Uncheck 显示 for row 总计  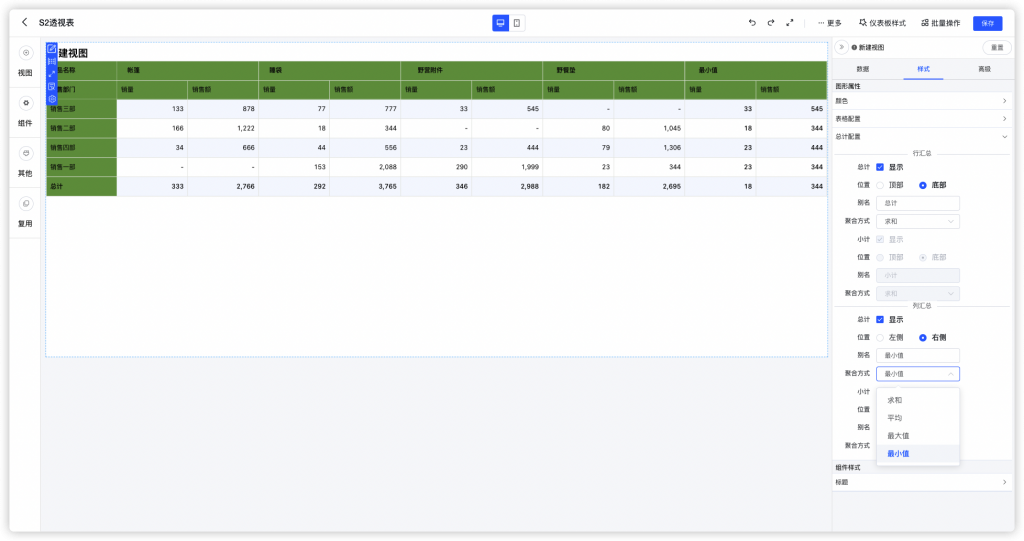pyautogui.click(x=880, y=167)
